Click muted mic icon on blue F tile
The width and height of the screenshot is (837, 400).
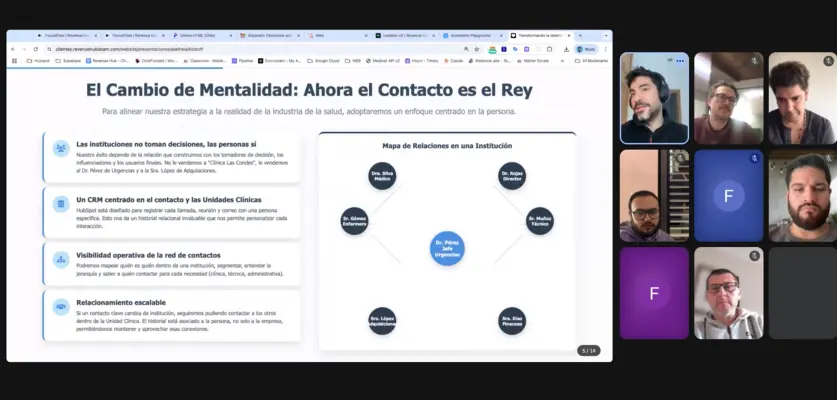pyautogui.click(x=754, y=158)
